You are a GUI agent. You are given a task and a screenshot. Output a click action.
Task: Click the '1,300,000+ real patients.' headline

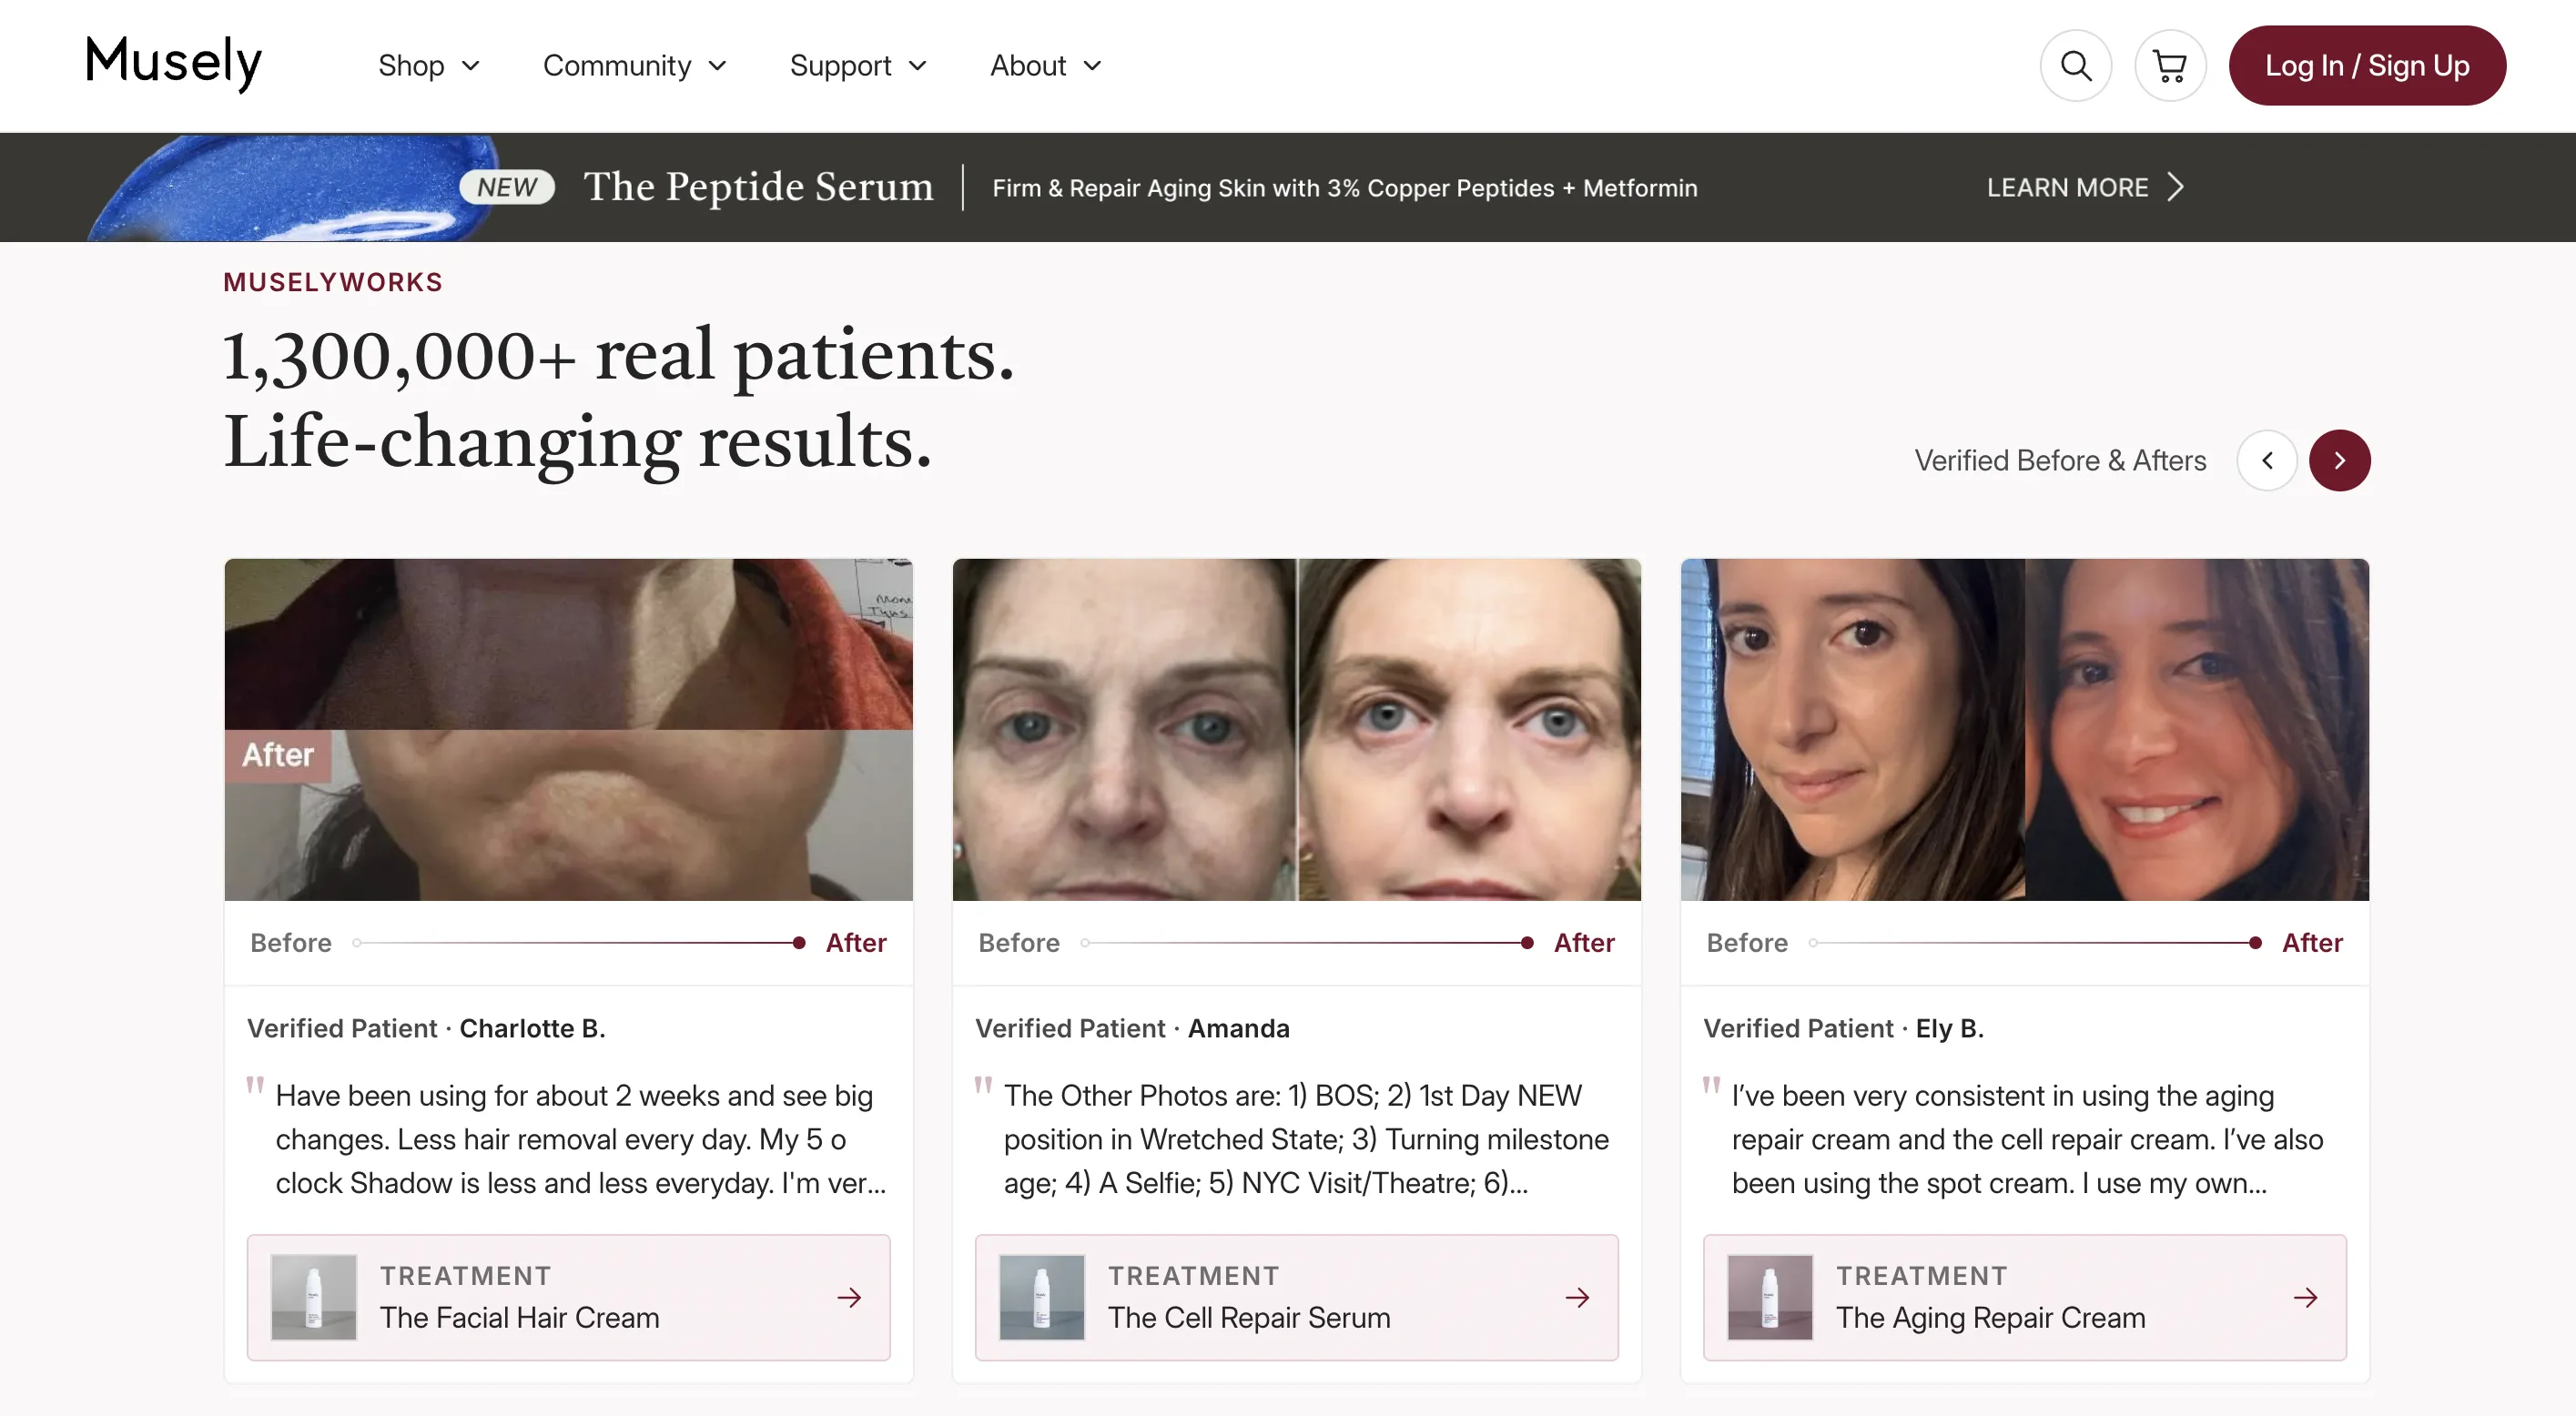click(x=618, y=355)
